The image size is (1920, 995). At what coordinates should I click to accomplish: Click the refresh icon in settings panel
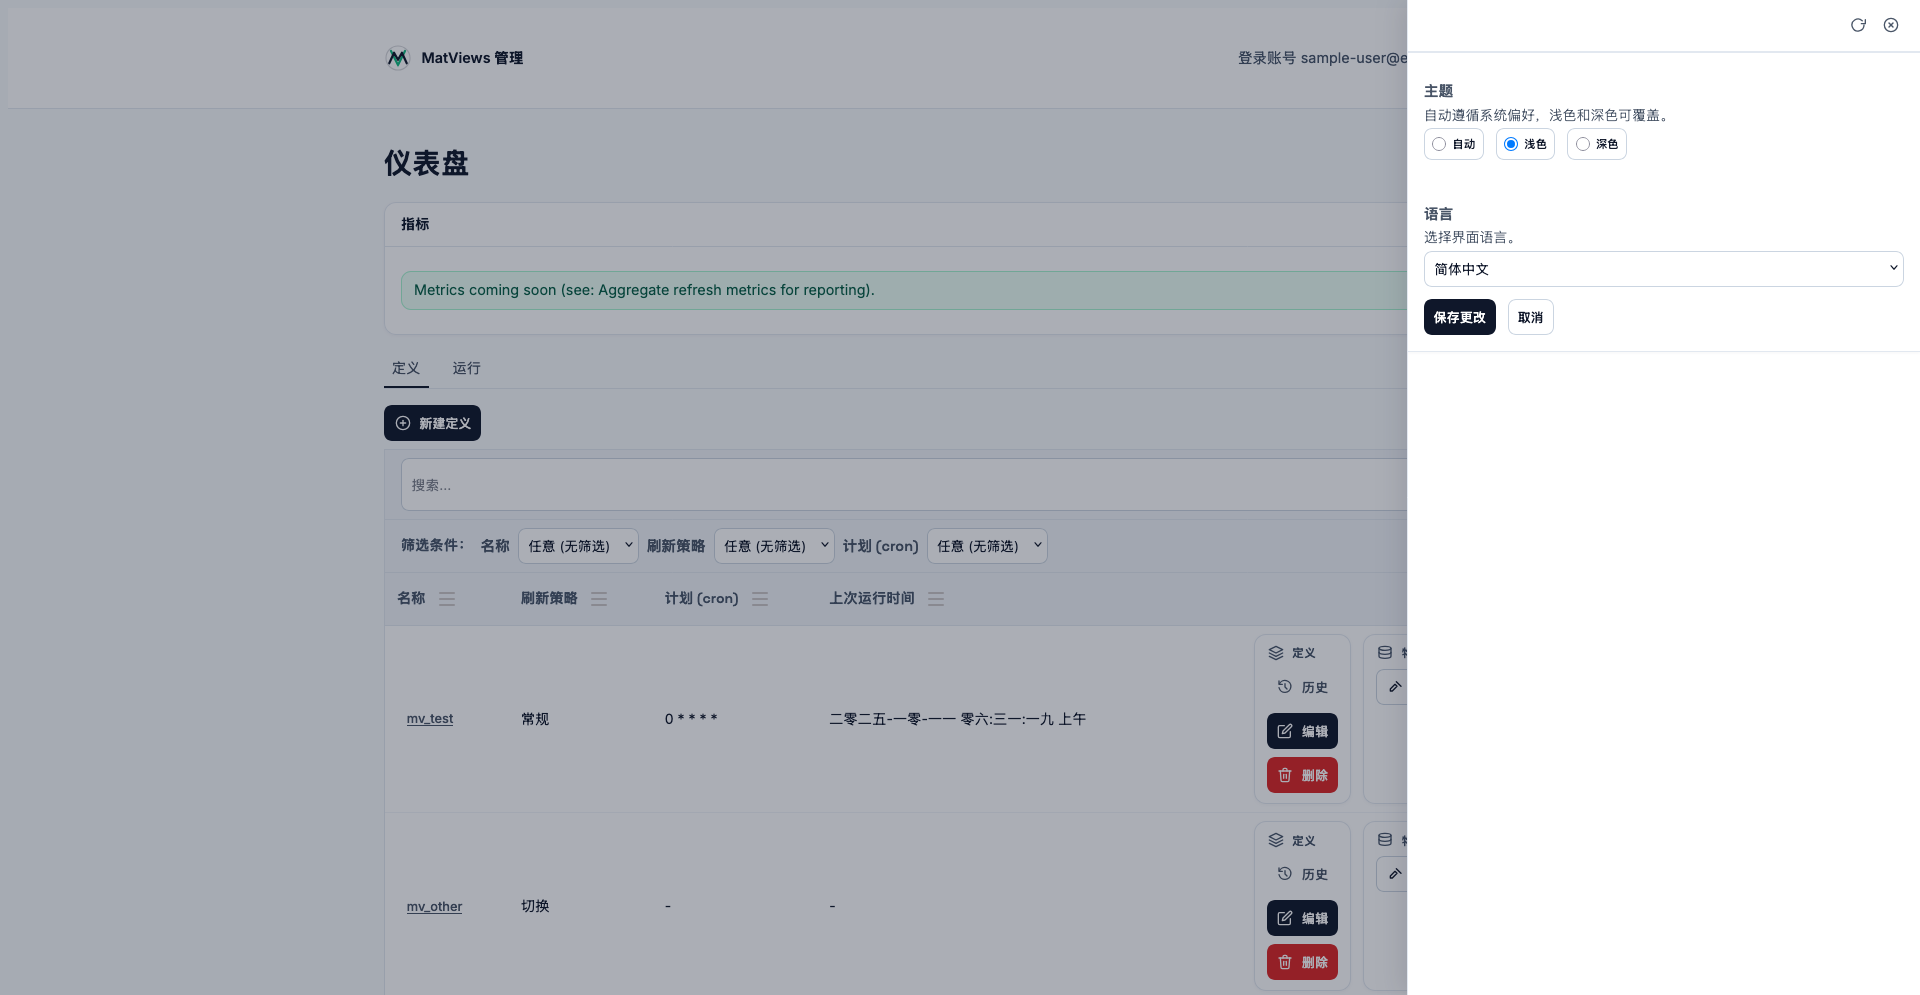point(1858,25)
